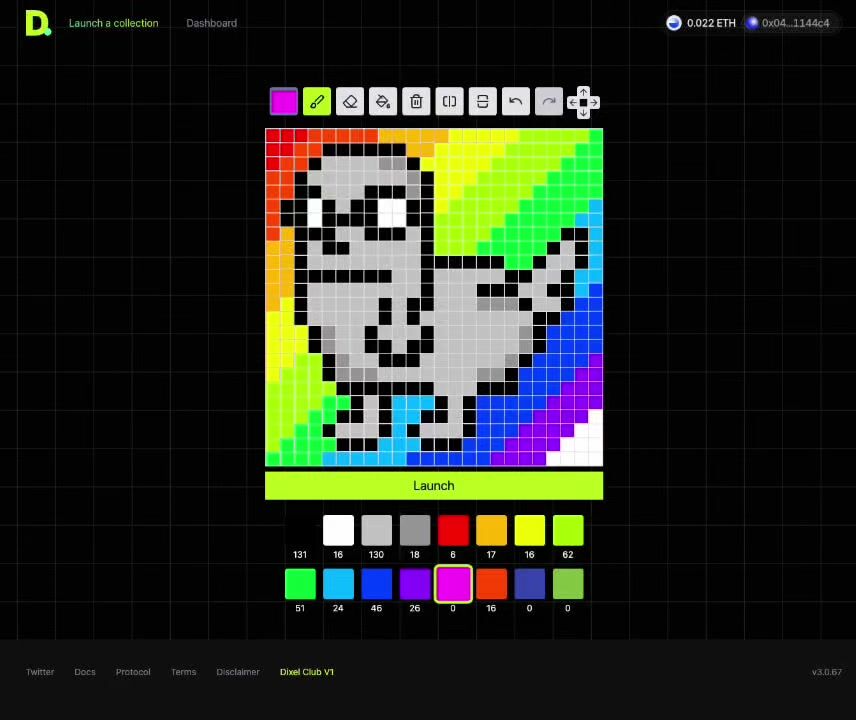Screen dimensions: 856x720
Task: Select the brush drawing tool
Action: tap(317, 102)
